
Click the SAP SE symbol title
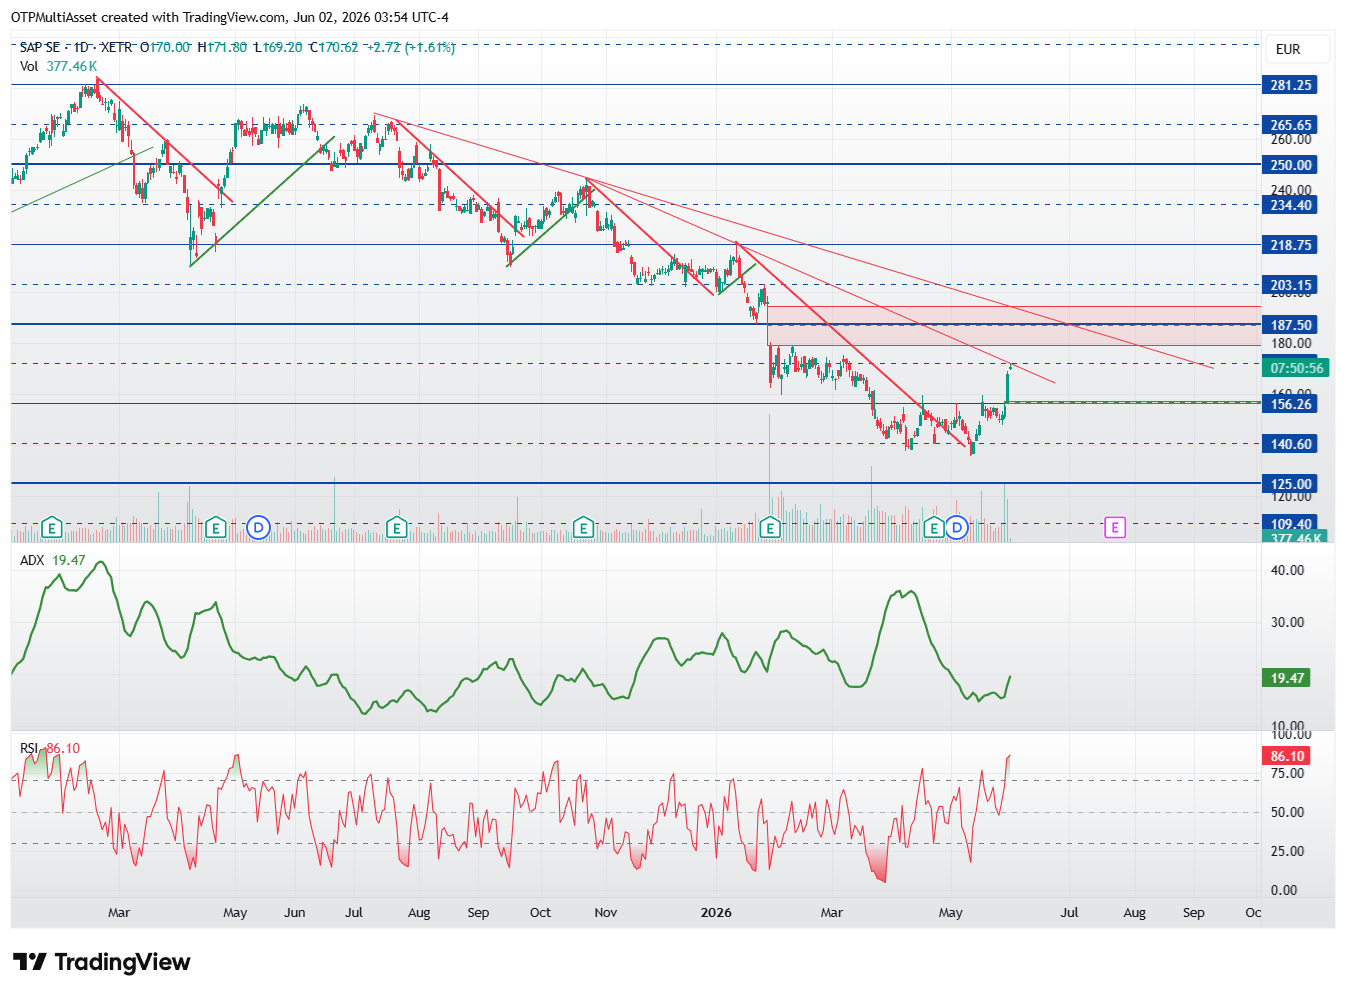click(x=40, y=47)
